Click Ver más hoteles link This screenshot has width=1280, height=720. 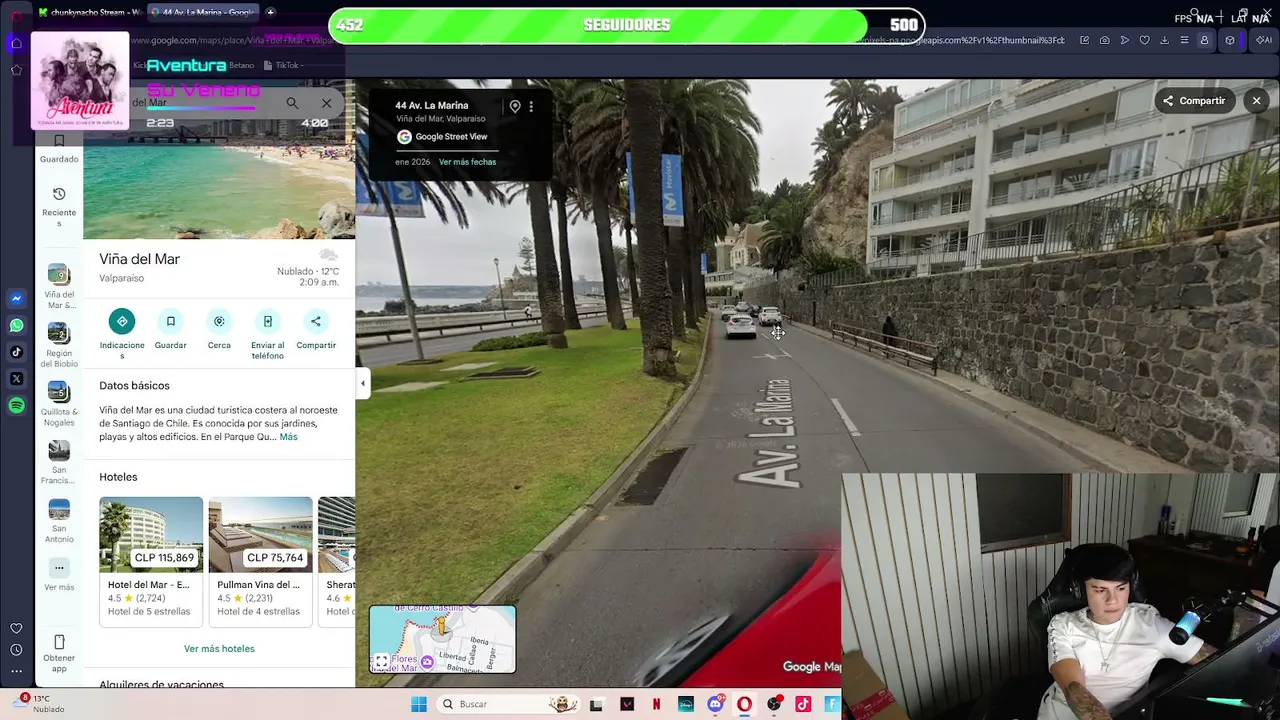coord(219,649)
